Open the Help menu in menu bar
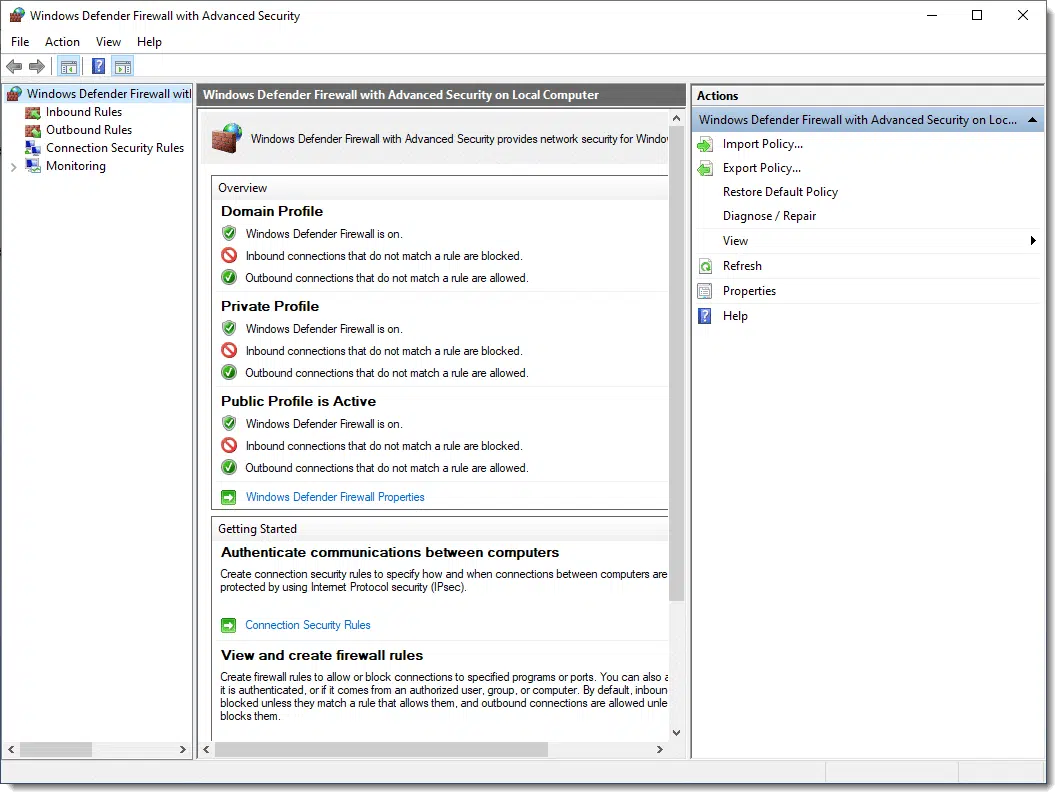1062x799 pixels. point(149,42)
